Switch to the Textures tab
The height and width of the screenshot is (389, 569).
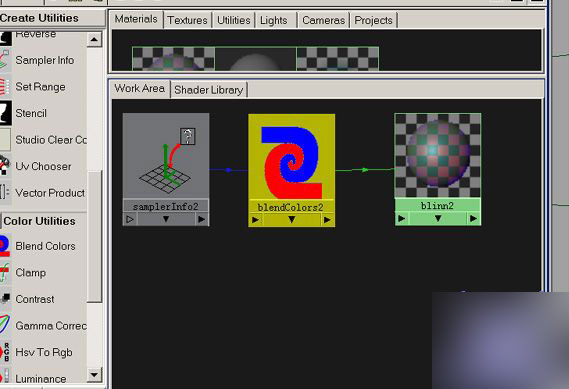pyautogui.click(x=187, y=20)
